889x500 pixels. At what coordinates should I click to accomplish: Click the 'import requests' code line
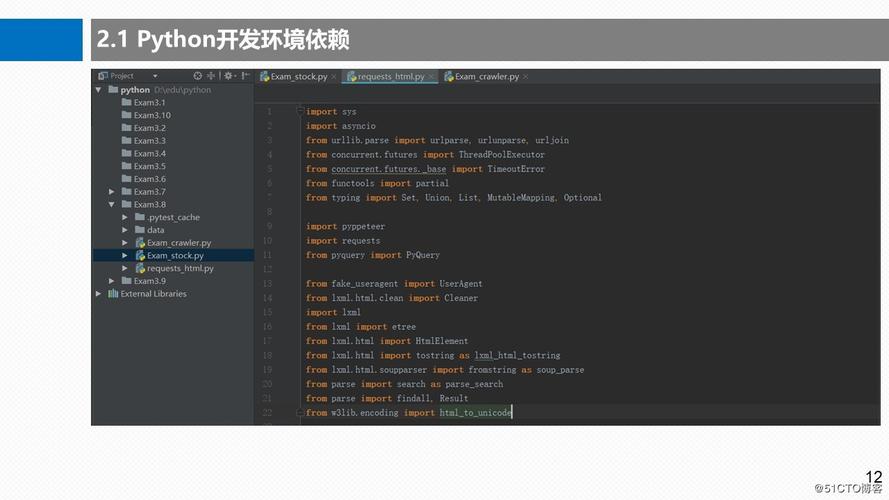(343, 241)
